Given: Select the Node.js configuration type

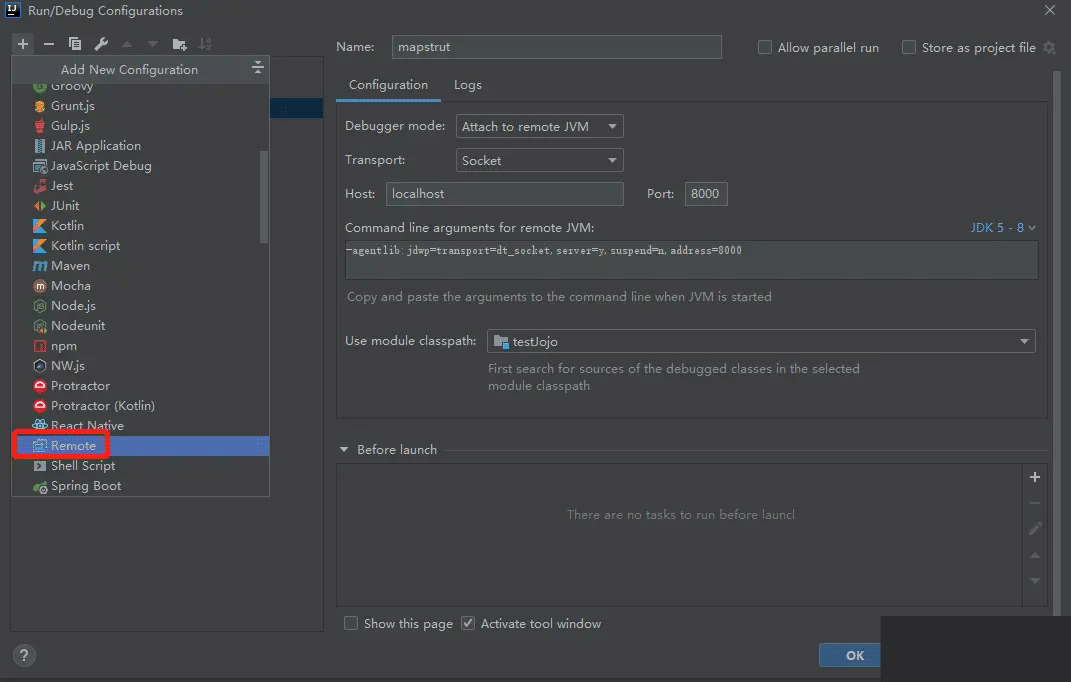Looking at the screenshot, I should (140, 305).
